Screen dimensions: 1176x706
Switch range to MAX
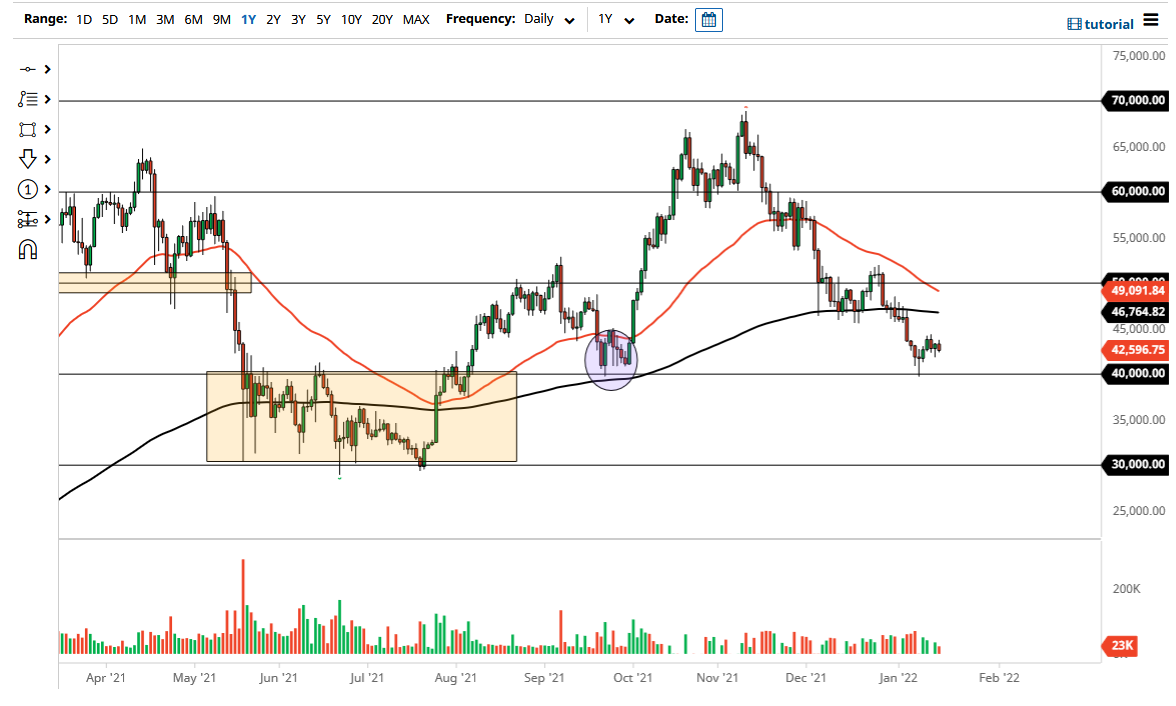coord(416,19)
